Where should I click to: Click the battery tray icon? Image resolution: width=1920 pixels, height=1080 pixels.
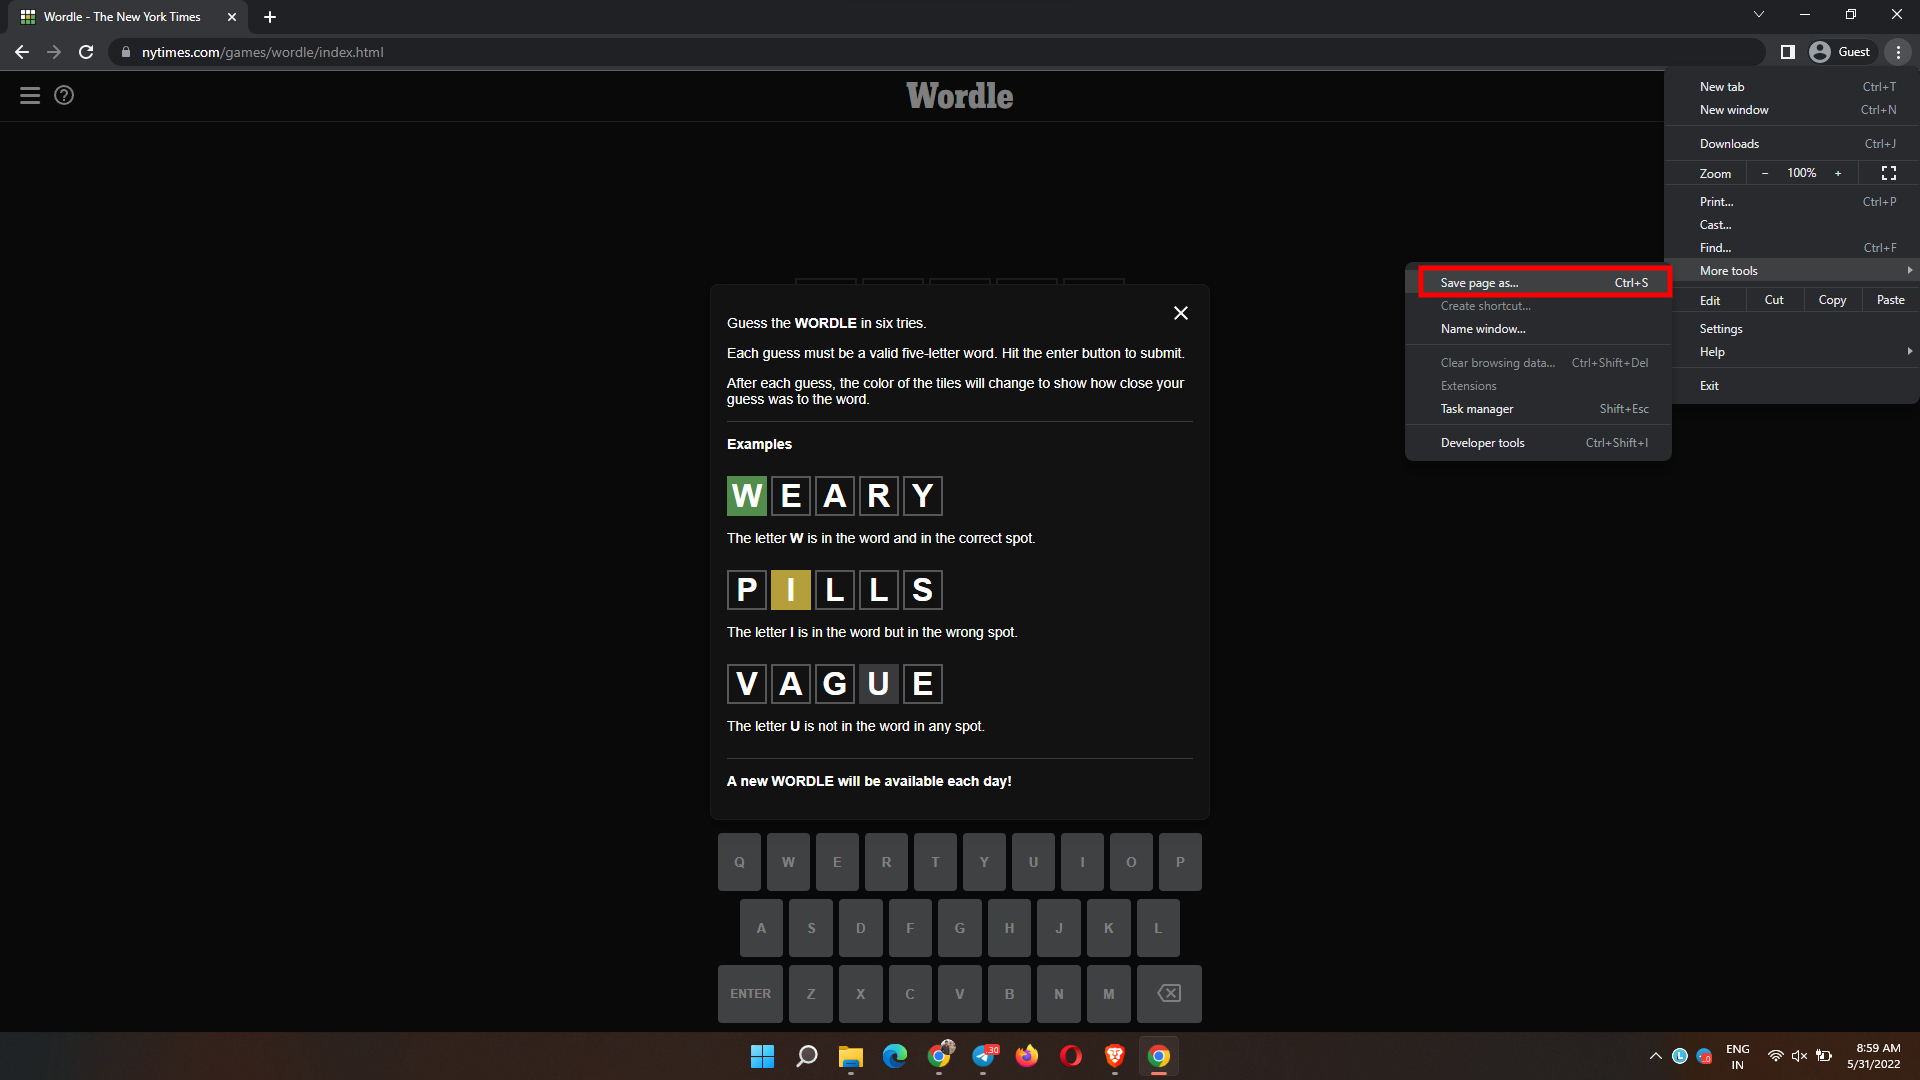[x=1824, y=1056]
